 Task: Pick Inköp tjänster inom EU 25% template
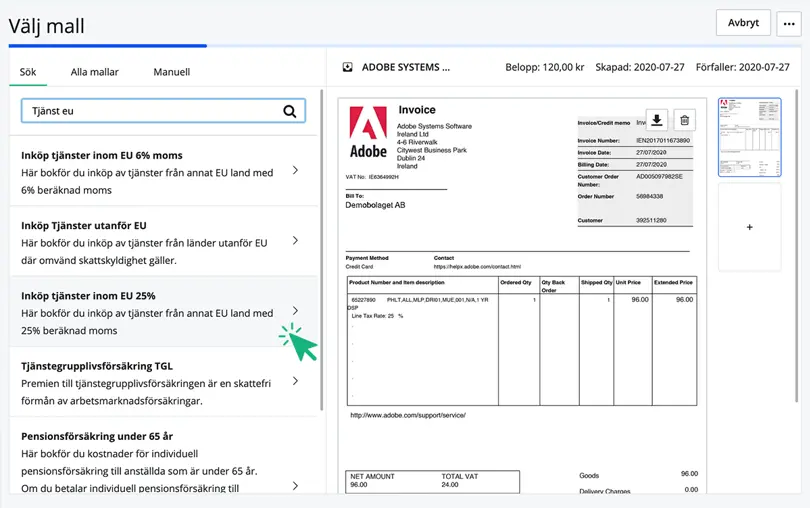click(x=163, y=313)
